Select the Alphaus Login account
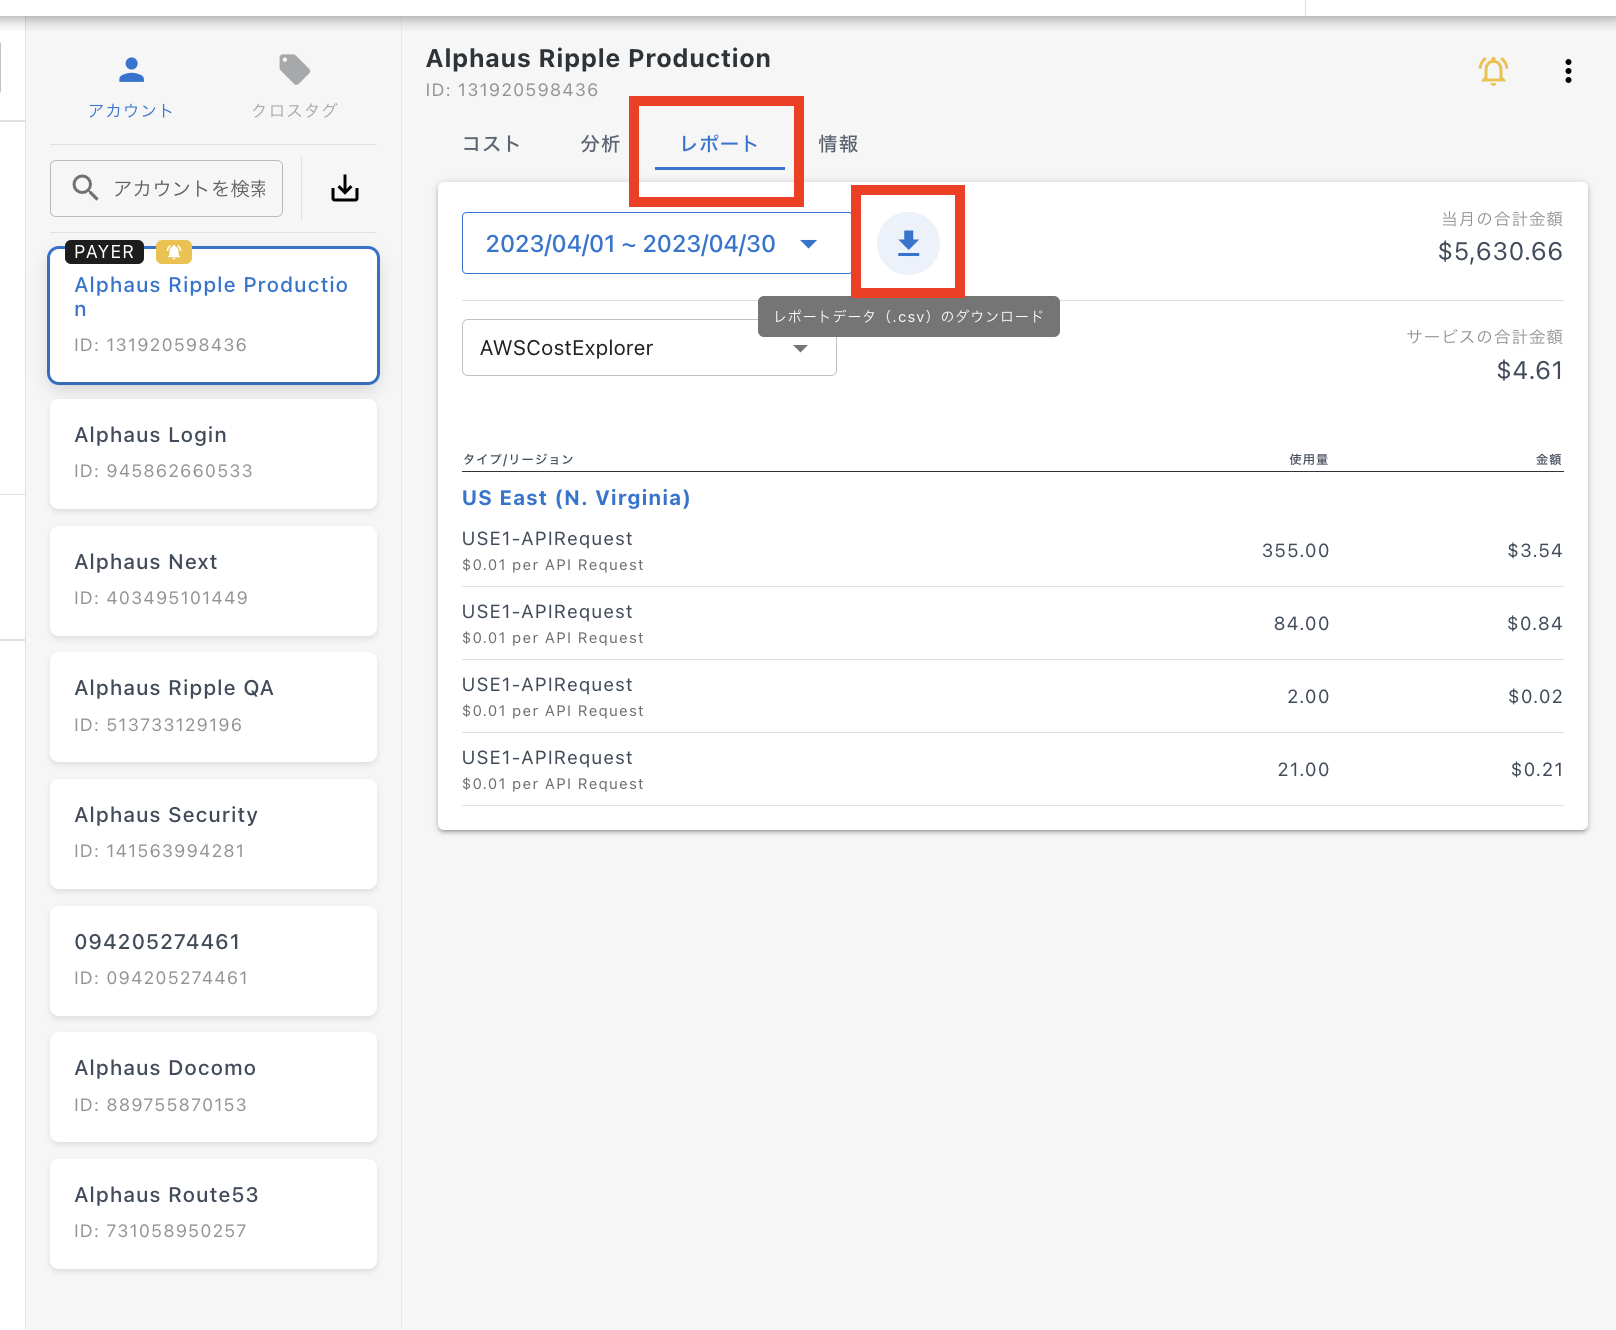Screen dimensions: 1616x1330 pos(213,453)
